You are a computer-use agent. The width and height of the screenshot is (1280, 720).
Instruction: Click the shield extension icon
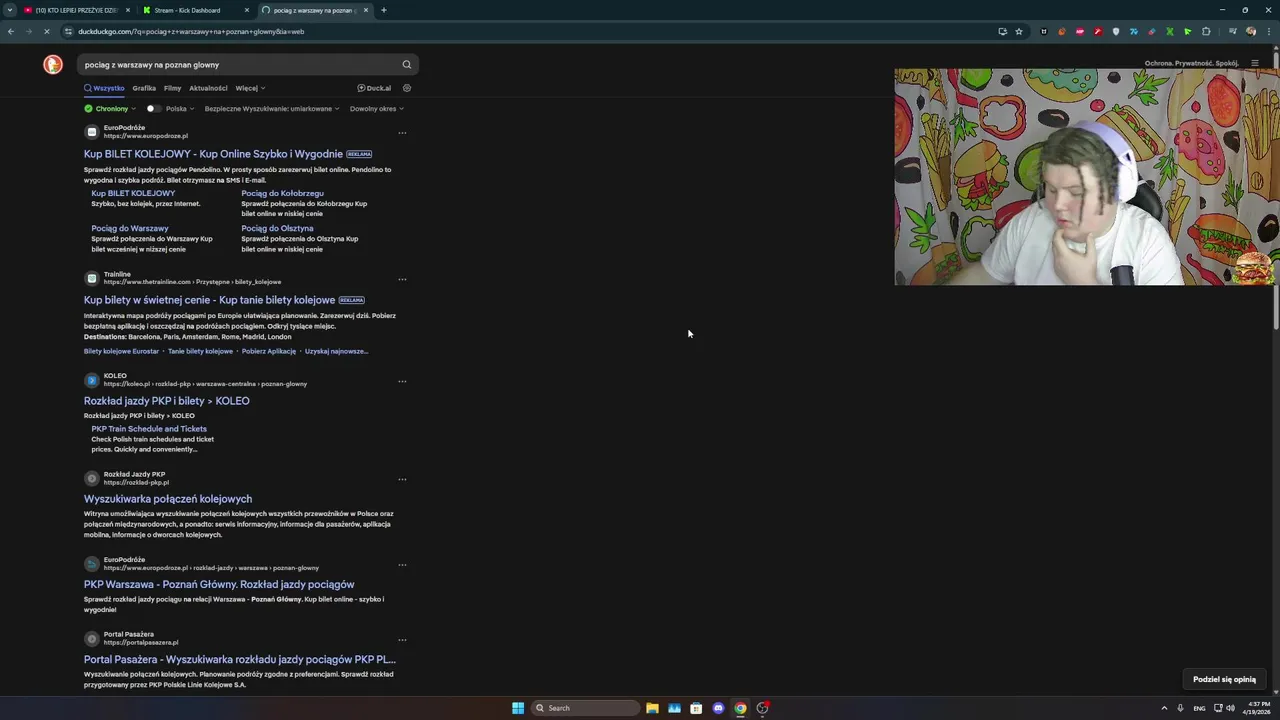point(1116,31)
